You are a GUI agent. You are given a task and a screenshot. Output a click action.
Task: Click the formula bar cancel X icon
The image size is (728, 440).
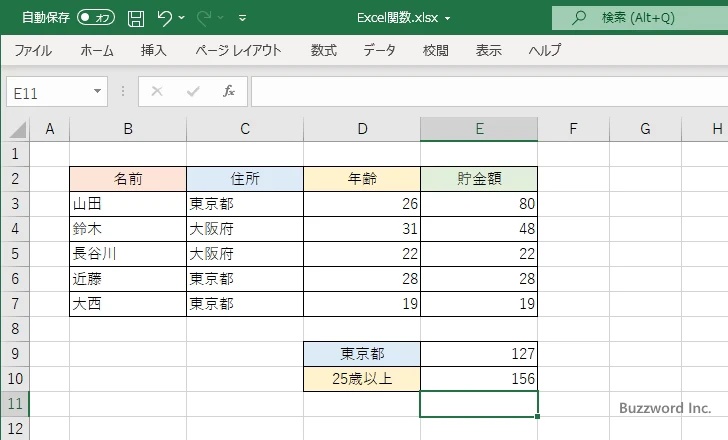157,91
